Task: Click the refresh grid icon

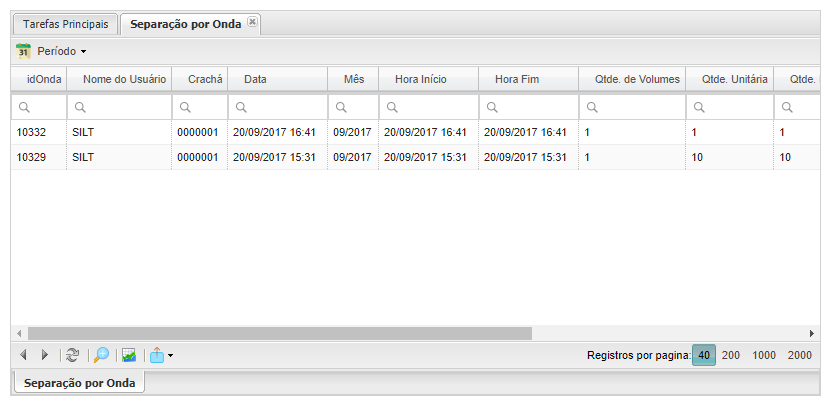Action: tap(72, 355)
